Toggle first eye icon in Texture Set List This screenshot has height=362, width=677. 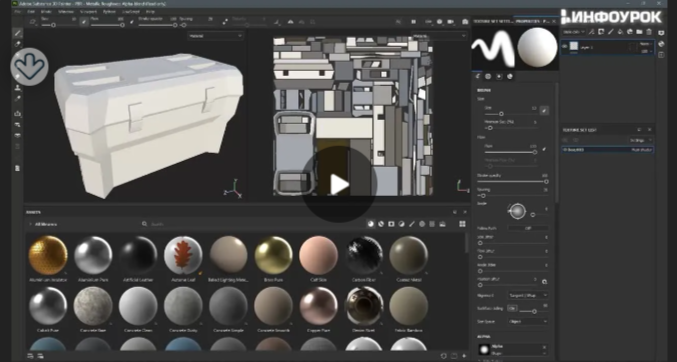pos(565,140)
